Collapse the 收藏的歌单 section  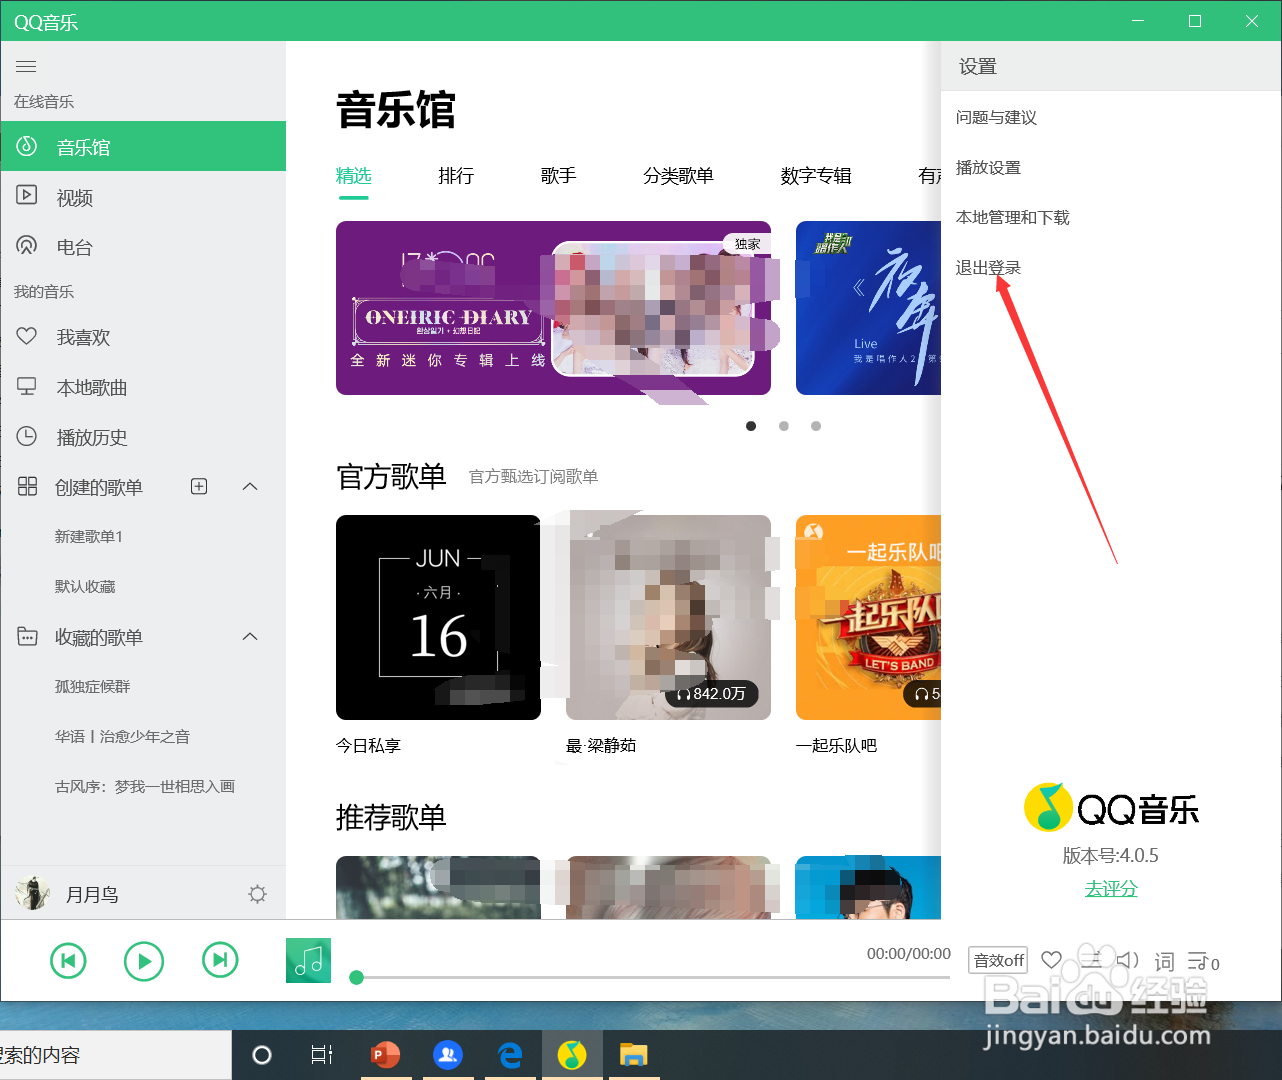(250, 636)
